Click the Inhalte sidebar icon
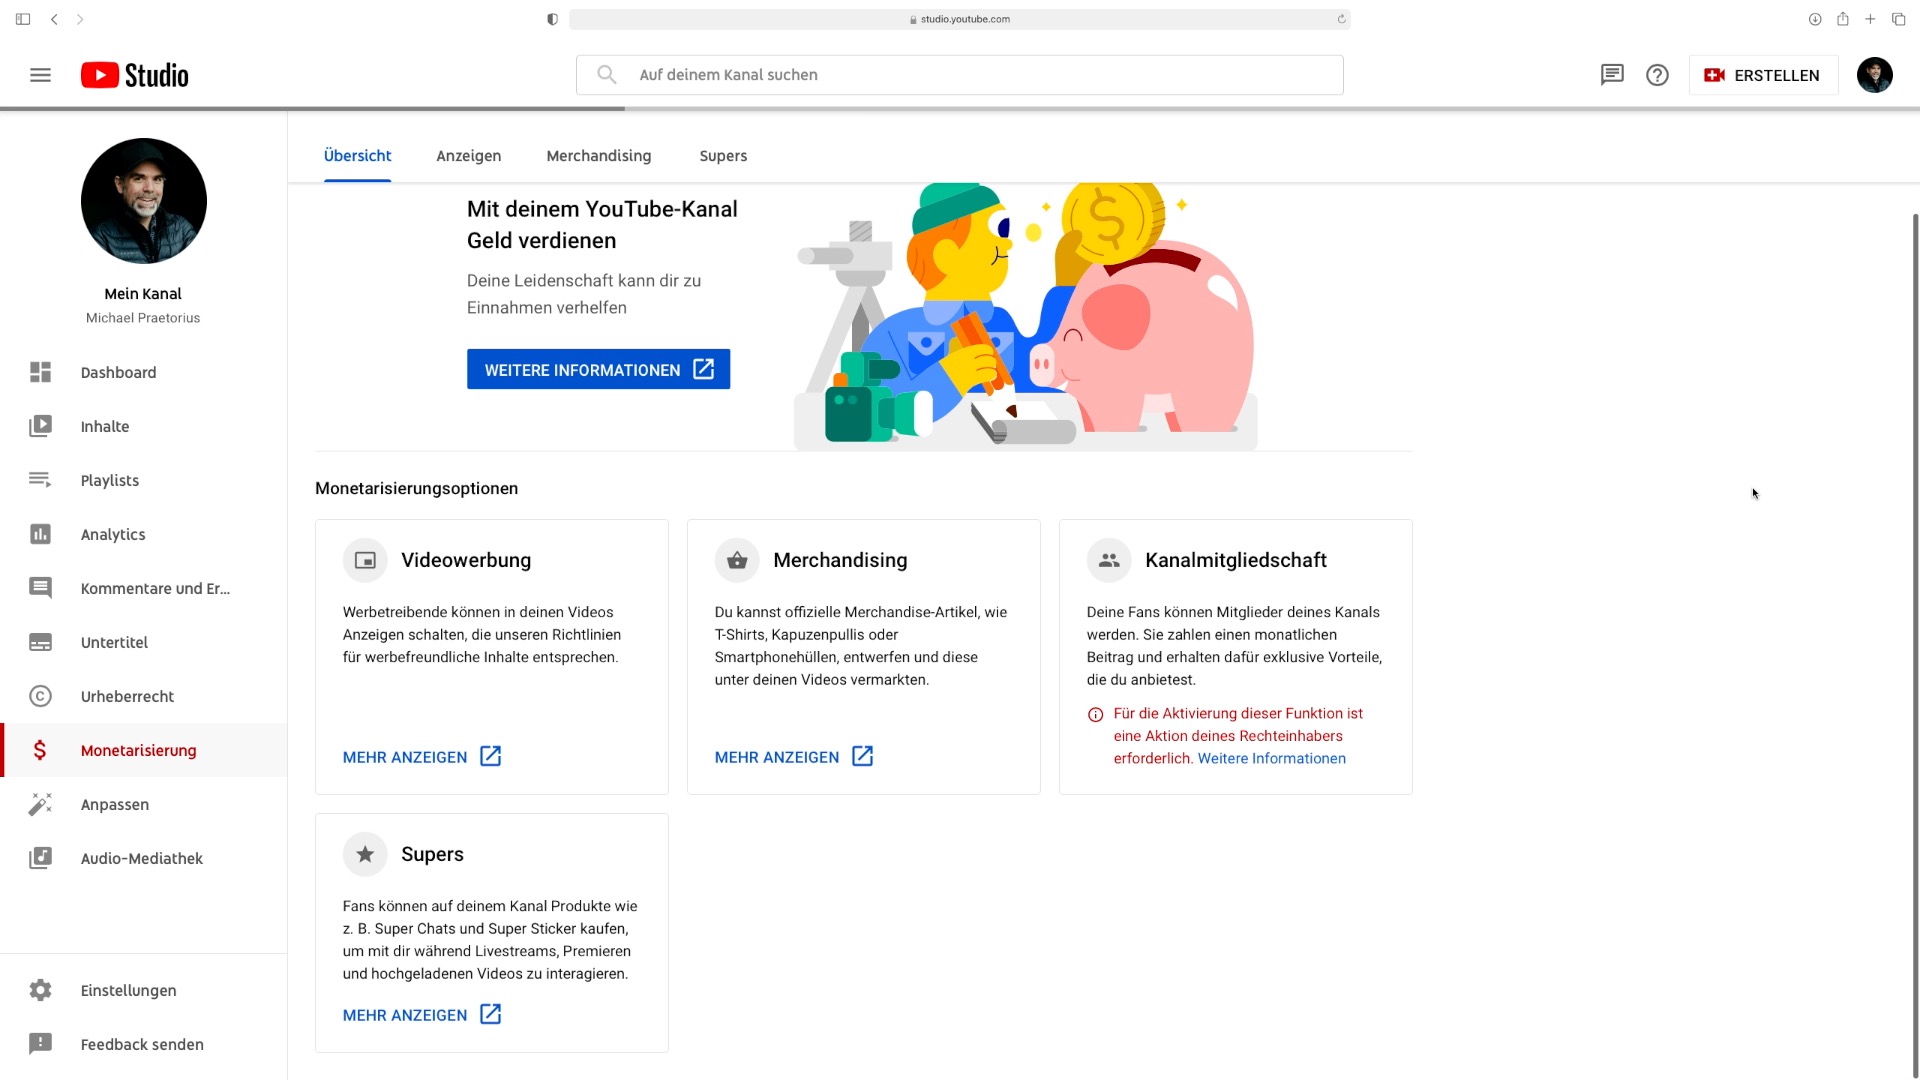This screenshot has width=1920, height=1080. [40, 426]
